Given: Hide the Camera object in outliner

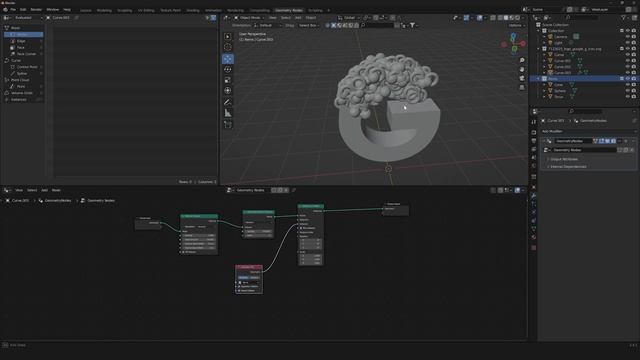Looking at the screenshot, I should (x=628, y=37).
